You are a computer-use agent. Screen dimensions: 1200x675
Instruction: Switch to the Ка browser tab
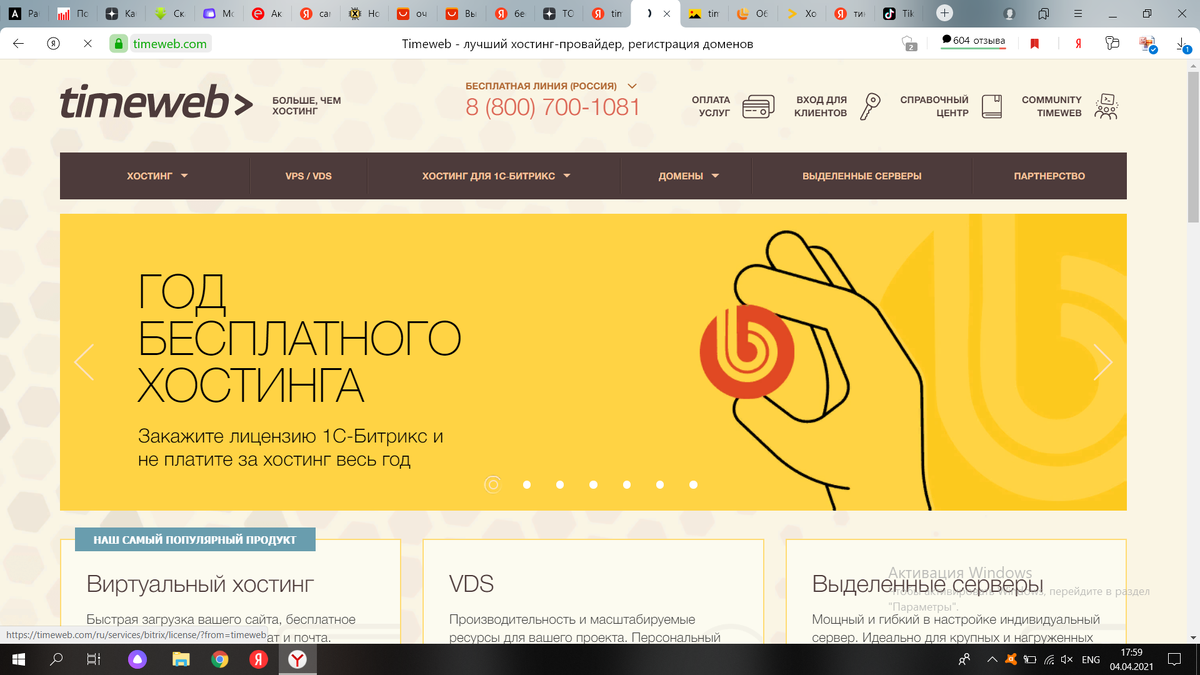pyautogui.click(x=121, y=14)
